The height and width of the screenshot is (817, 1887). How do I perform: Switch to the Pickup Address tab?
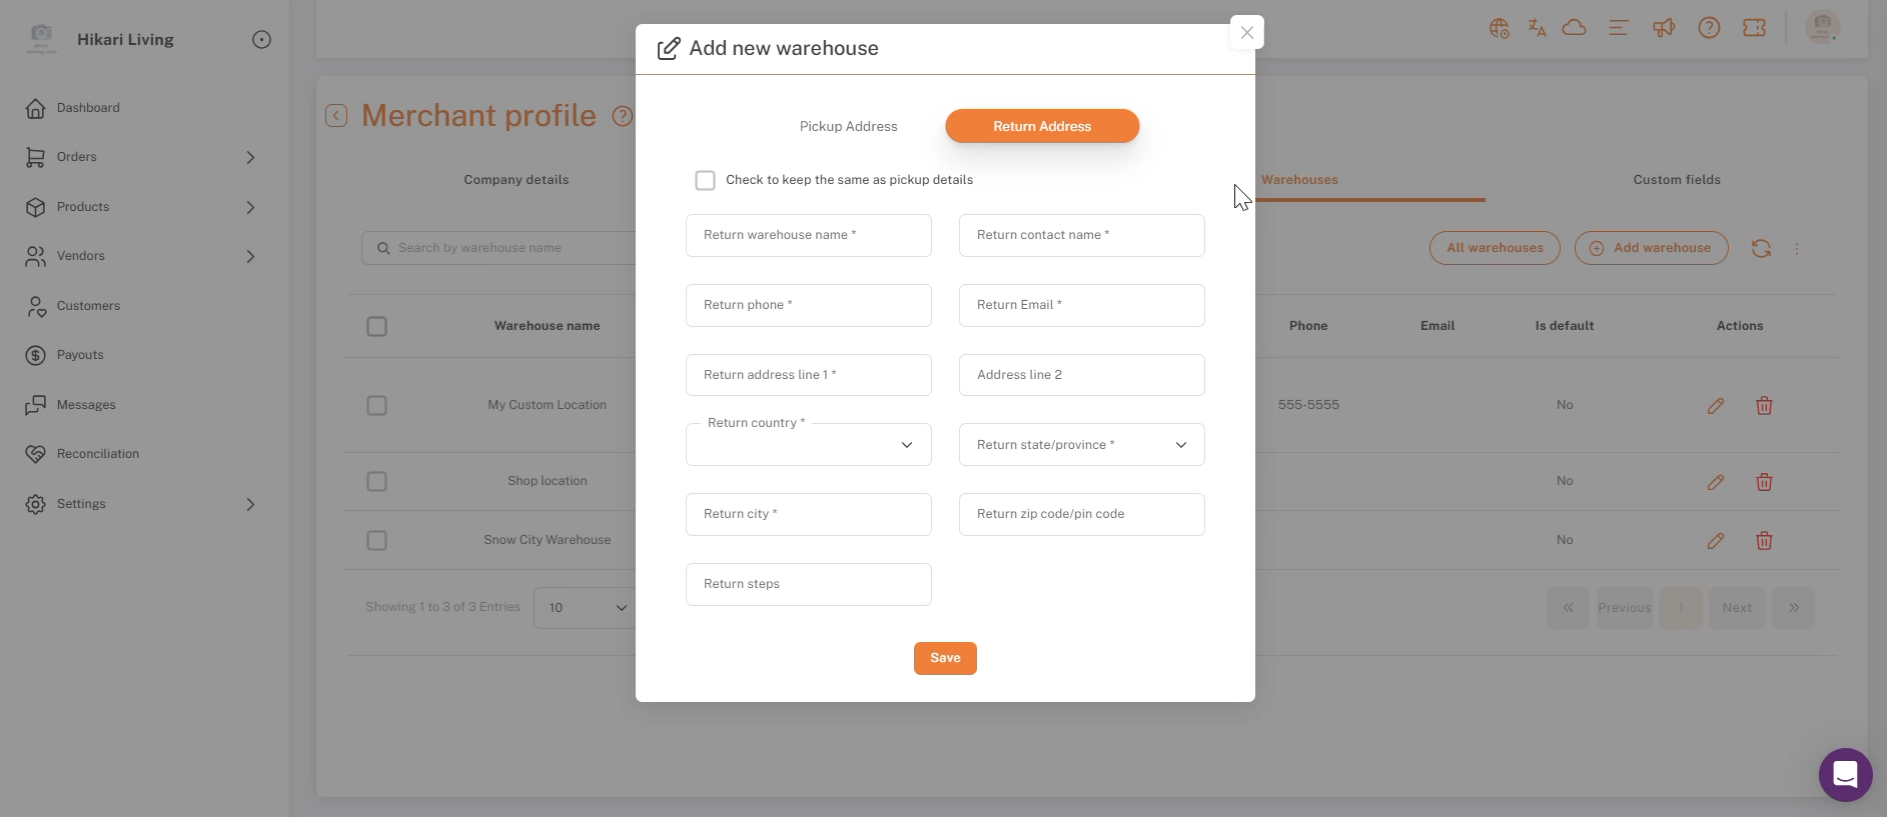pyautogui.click(x=848, y=126)
